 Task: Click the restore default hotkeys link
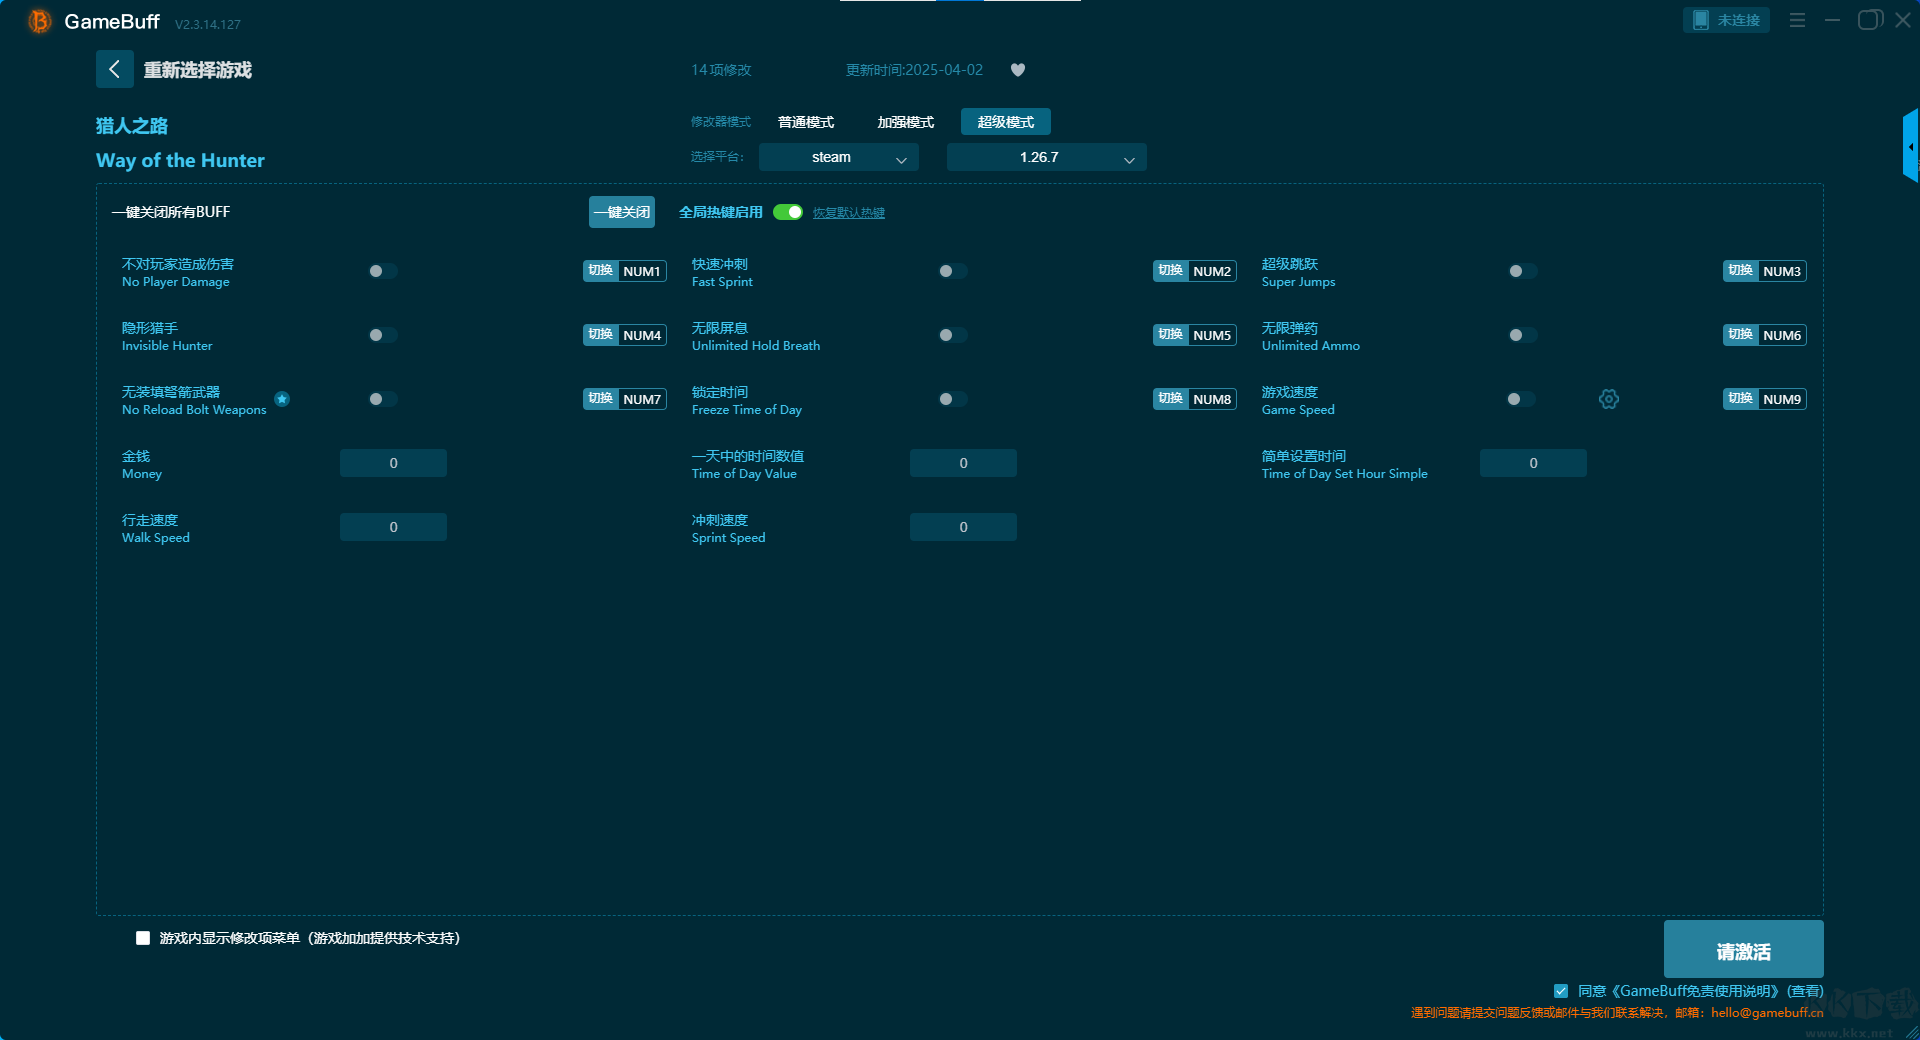coord(848,213)
